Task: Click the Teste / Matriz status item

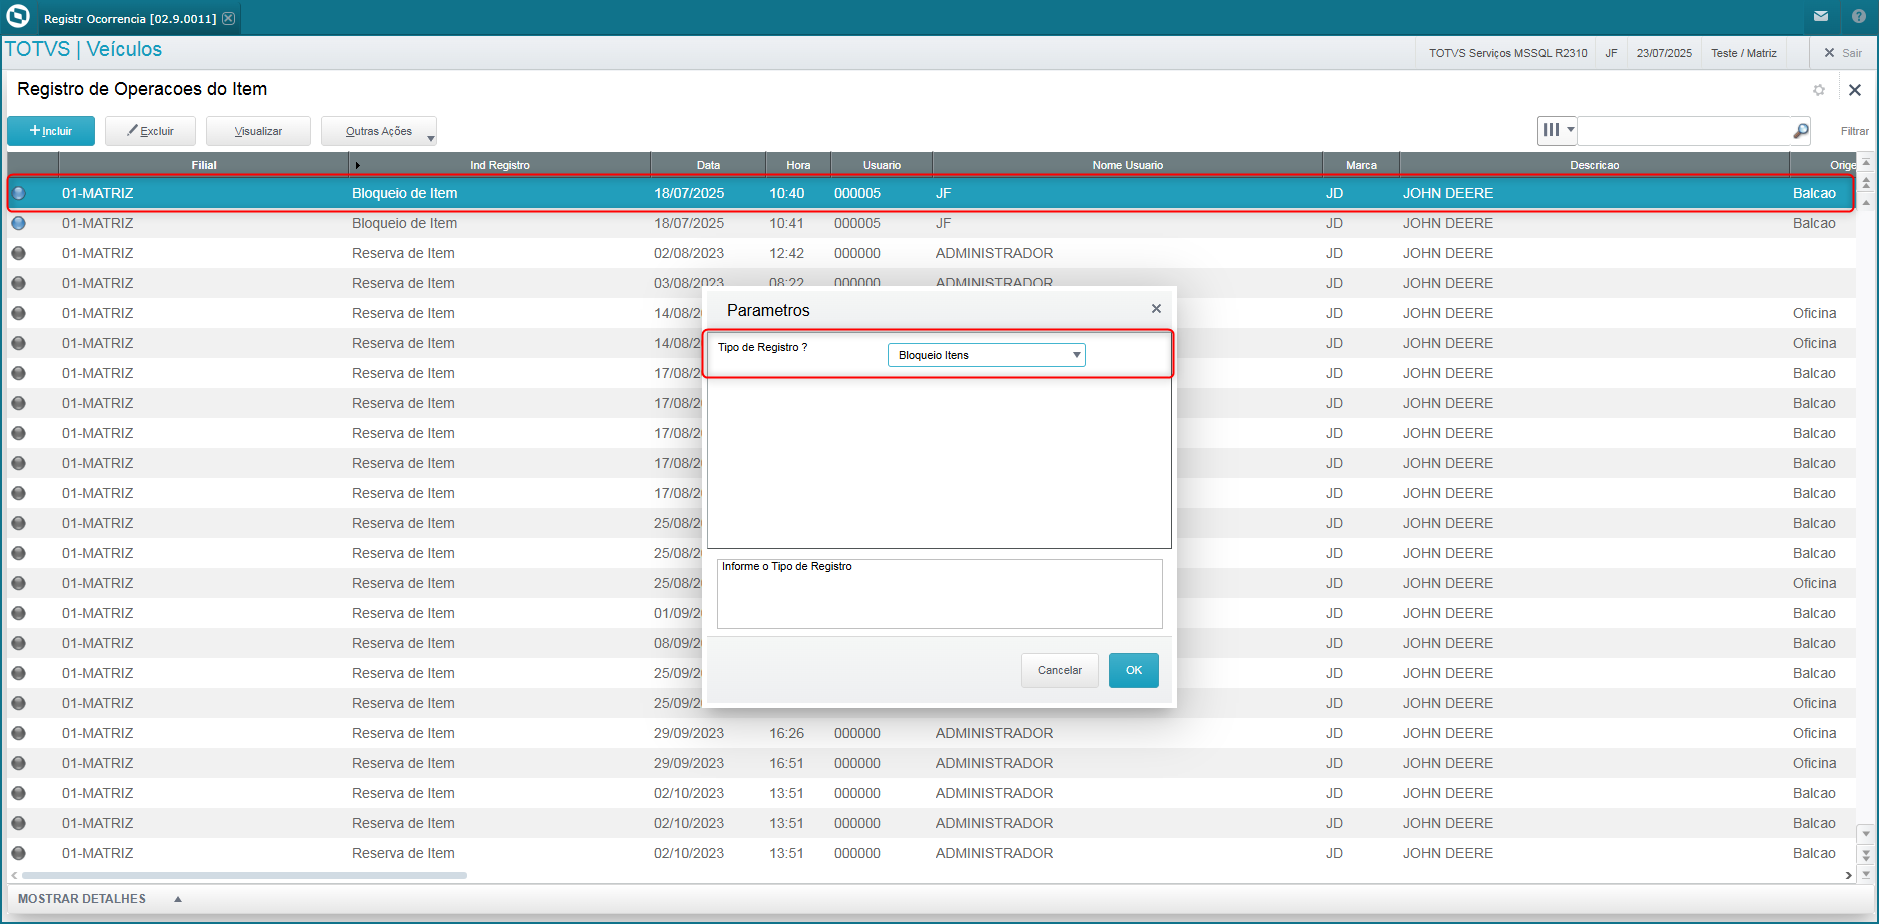Action: click(x=1743, y=53)
